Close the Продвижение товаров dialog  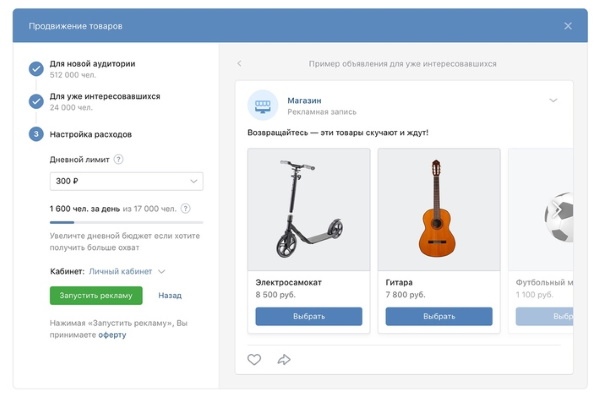568,26
